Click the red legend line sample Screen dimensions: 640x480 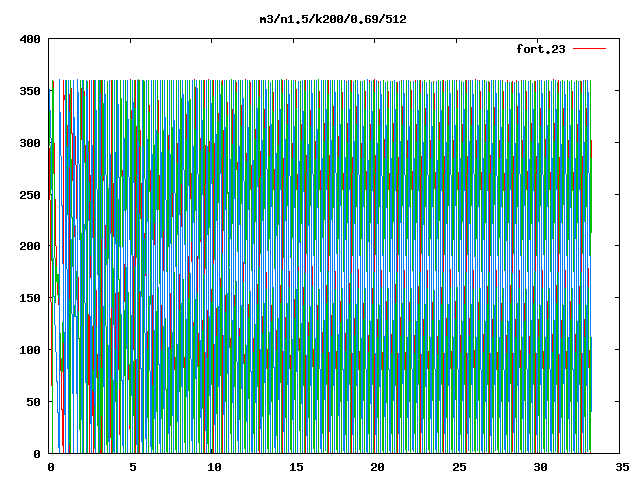(x=589, y=49)
